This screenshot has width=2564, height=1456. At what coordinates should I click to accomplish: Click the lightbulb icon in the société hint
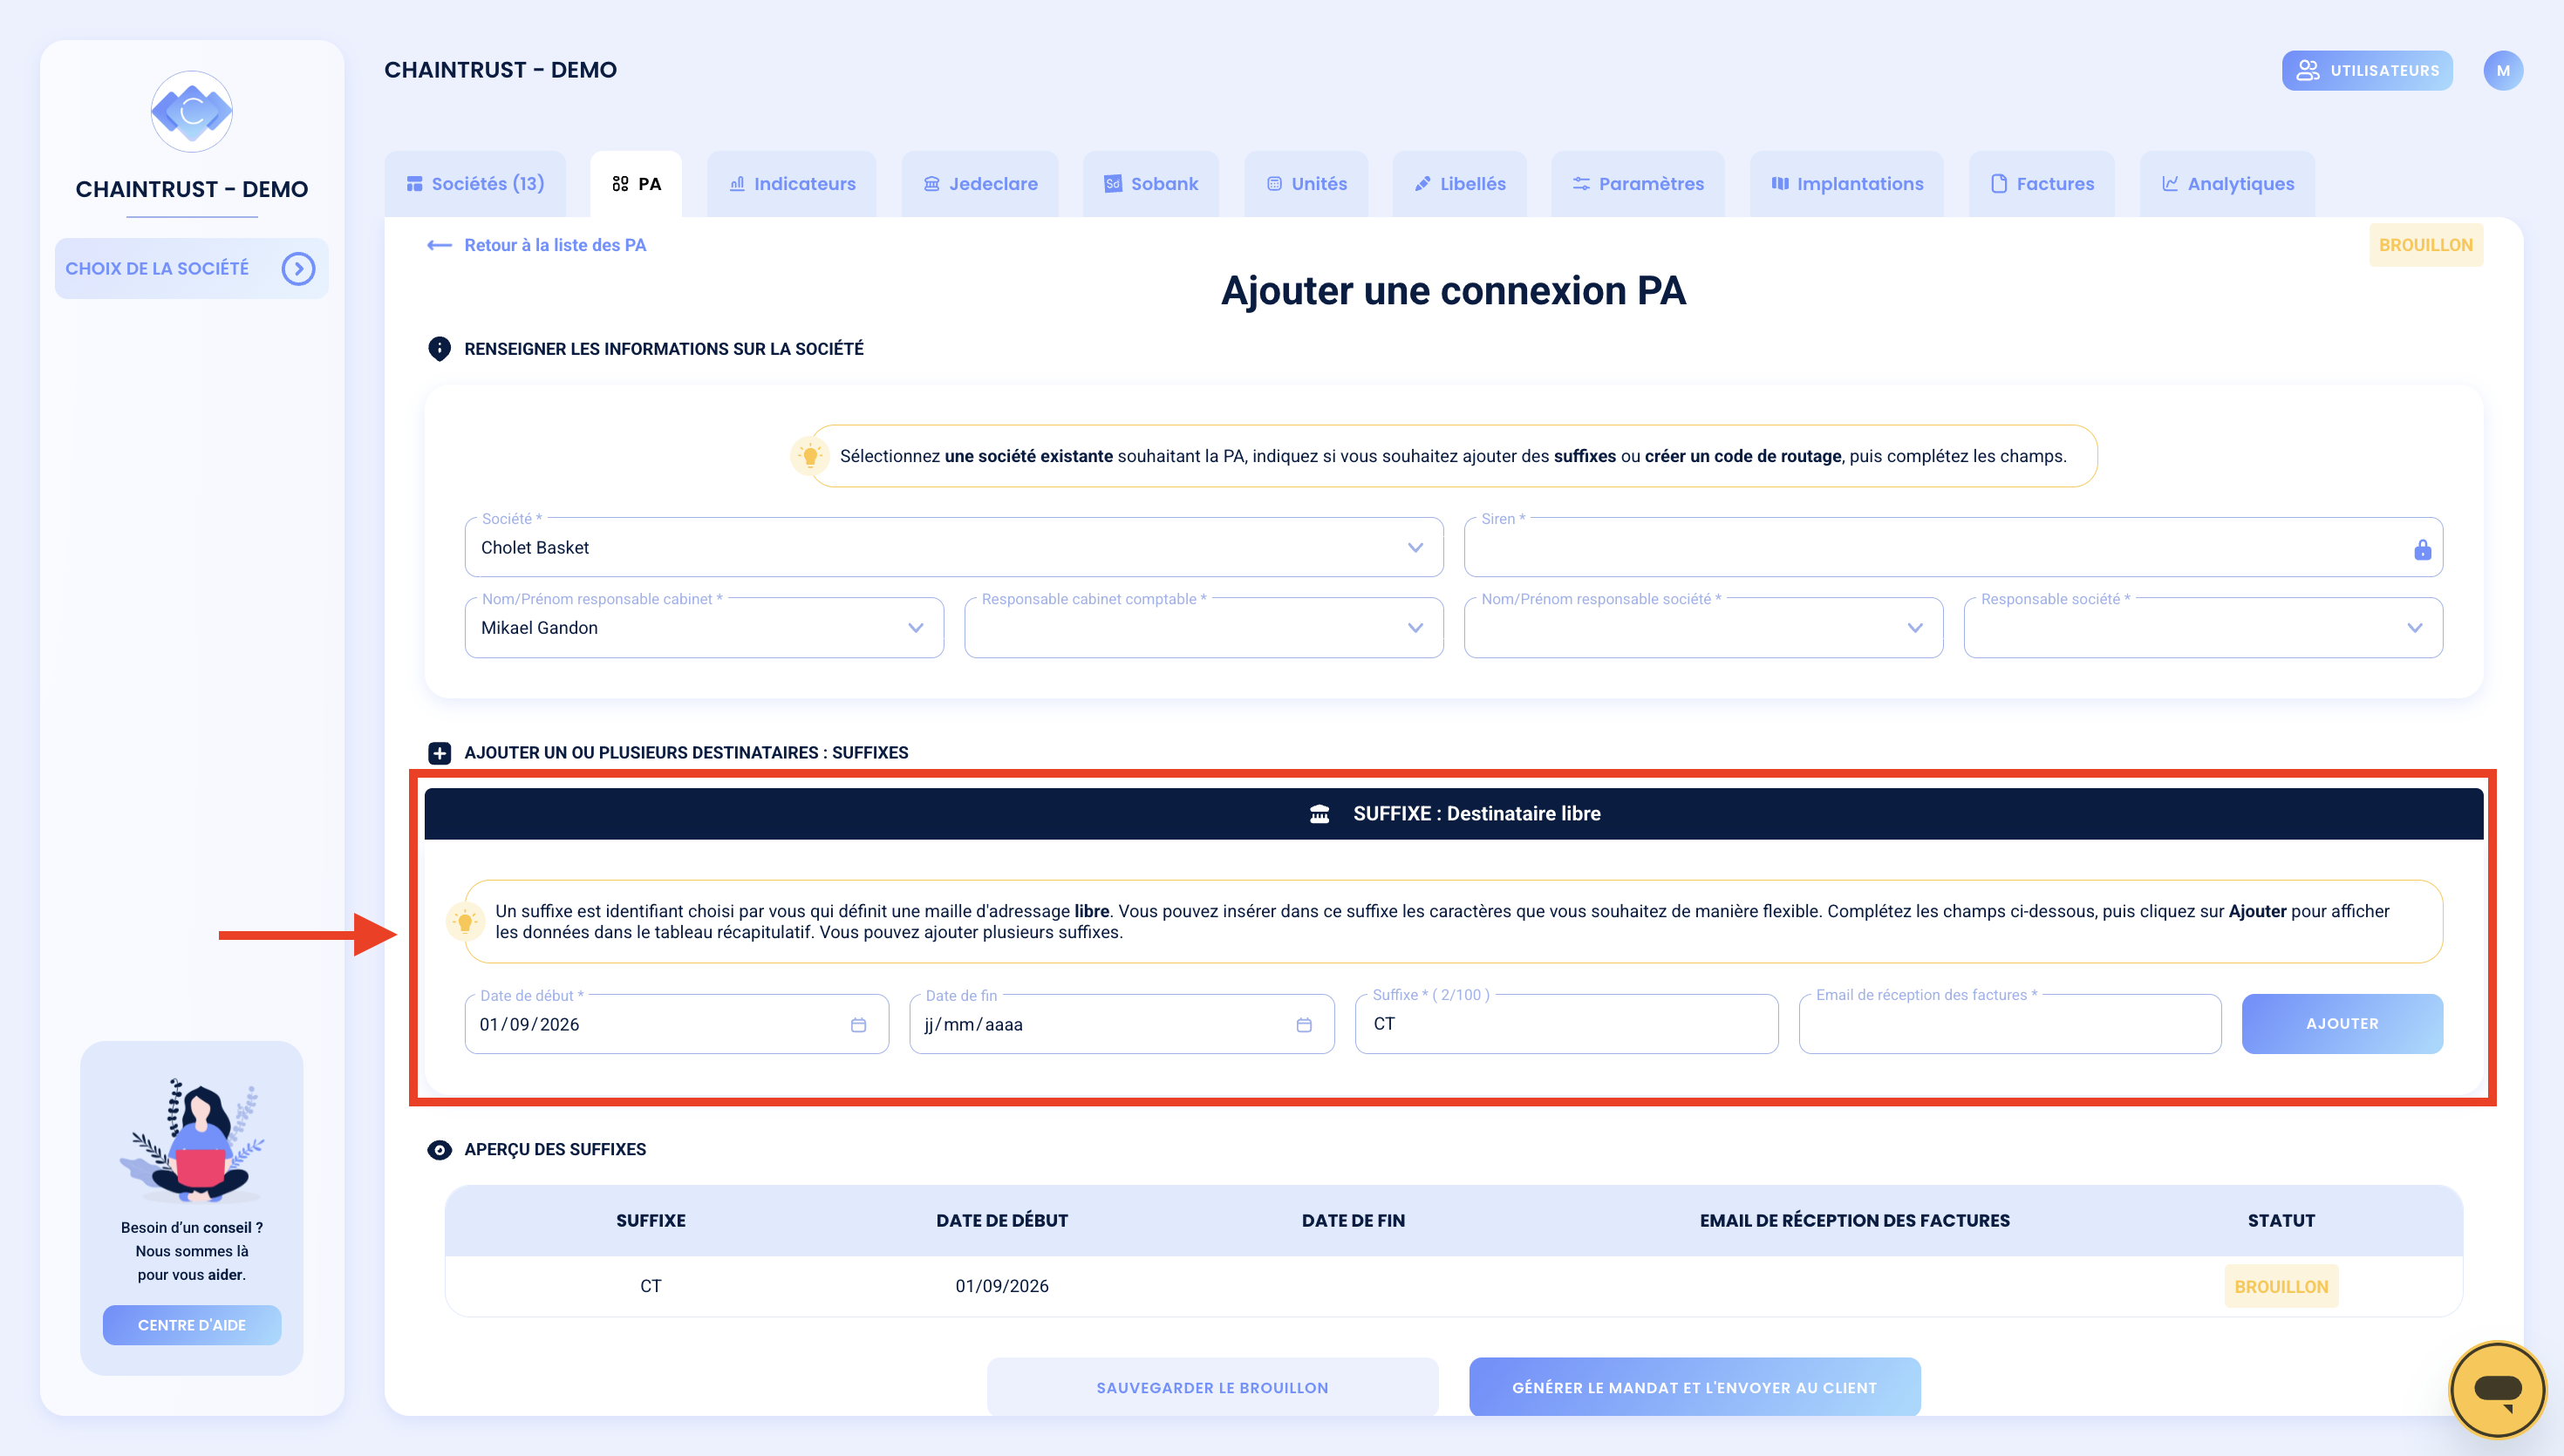pyautogui.click(x=810, y=456)
